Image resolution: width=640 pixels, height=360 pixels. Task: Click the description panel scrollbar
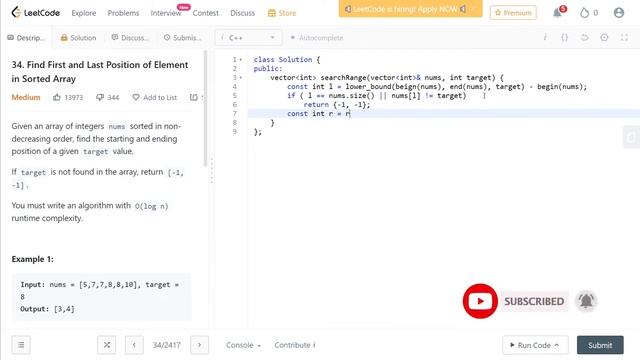click(205, 108)
